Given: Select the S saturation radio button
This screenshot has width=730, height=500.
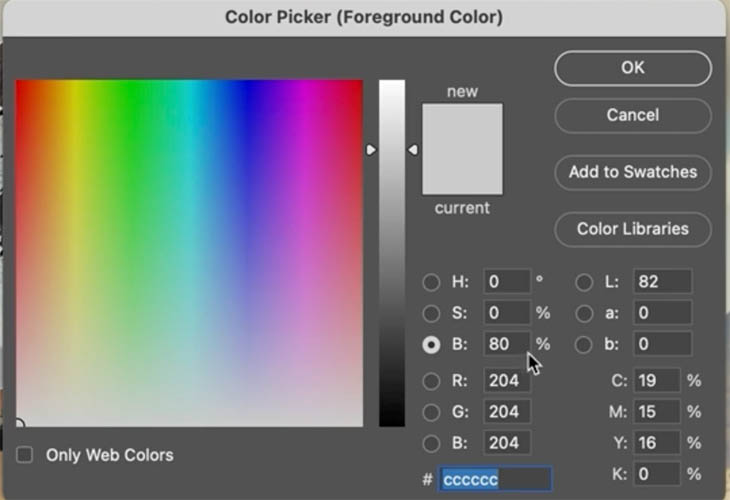Looking at the screenshot, I should (431, 313).
